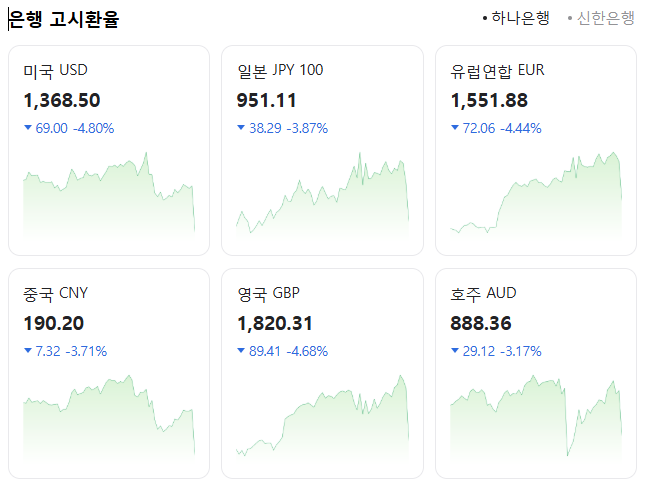The image size is (654, 486).
Task: Open the 미국 USD exchange rate card
Action: [109, 150]
